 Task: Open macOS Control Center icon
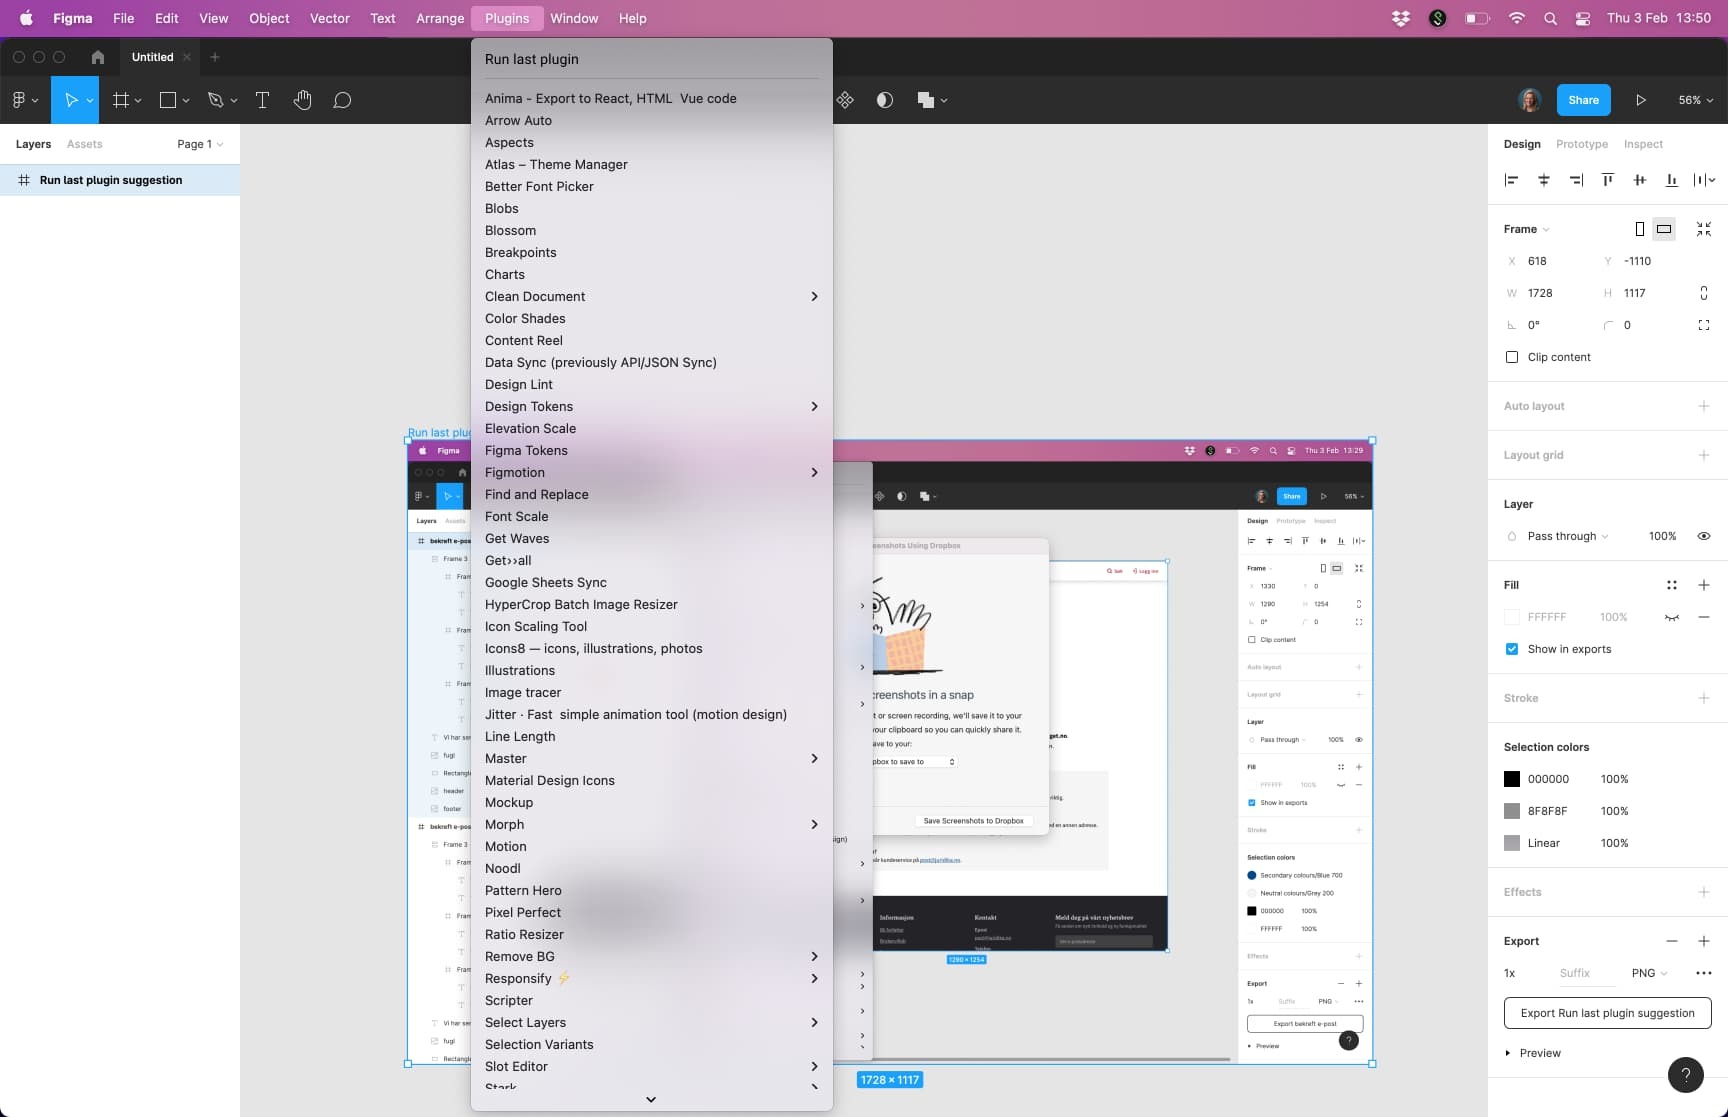(x=1583, y=18)
